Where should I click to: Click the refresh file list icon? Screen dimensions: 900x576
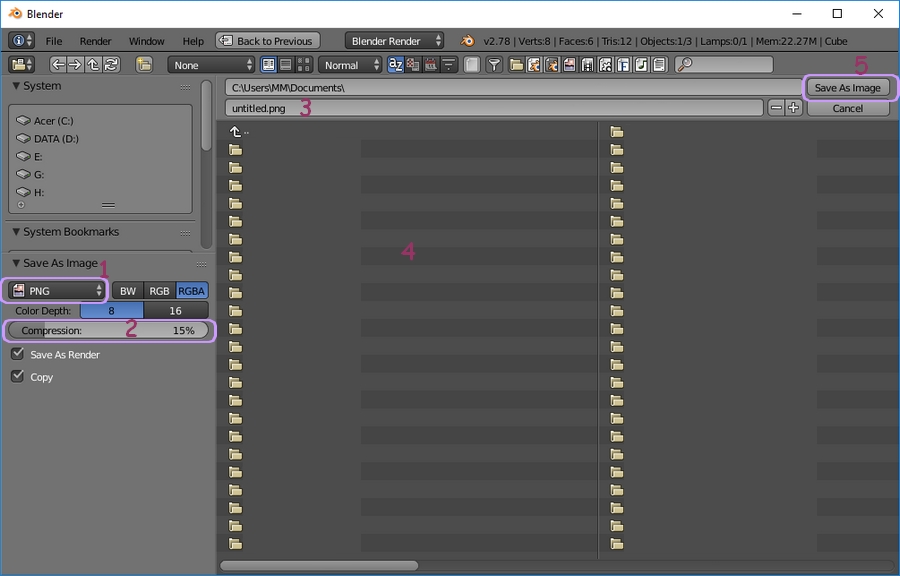[112, 65]
